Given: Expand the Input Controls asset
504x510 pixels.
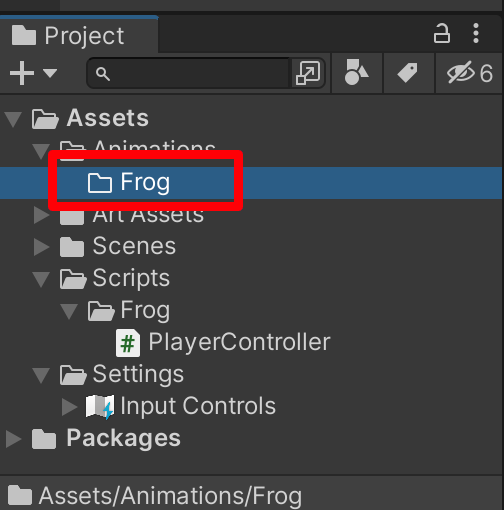Looking at the screenshot, I should [69, 407].
